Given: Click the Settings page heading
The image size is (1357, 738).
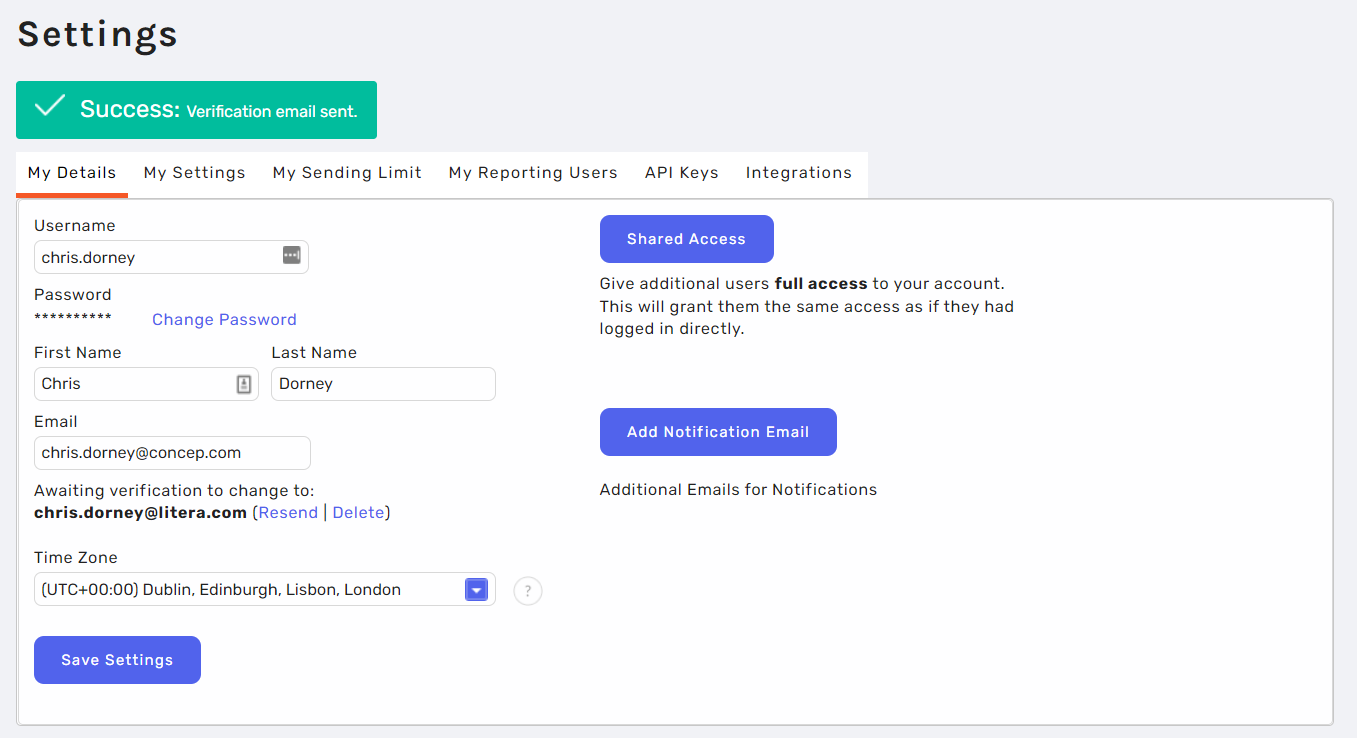Looking at the screenshot, I should pyautogui.click(x=98, y=34).
